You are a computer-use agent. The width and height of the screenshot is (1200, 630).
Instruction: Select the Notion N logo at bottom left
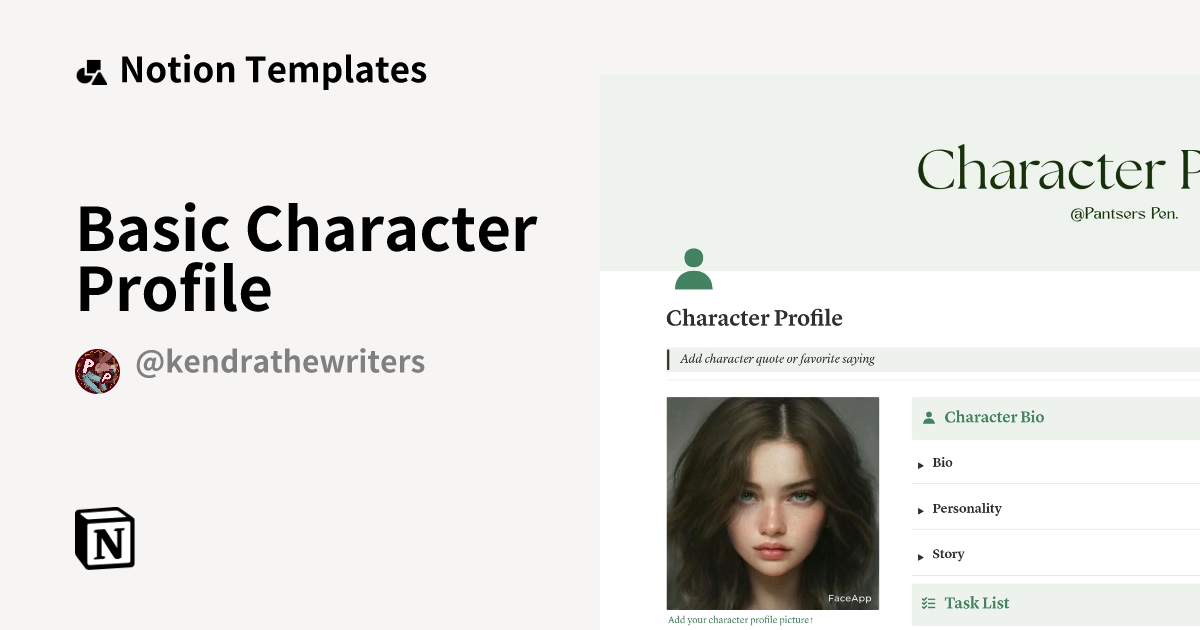pos(104,539)
